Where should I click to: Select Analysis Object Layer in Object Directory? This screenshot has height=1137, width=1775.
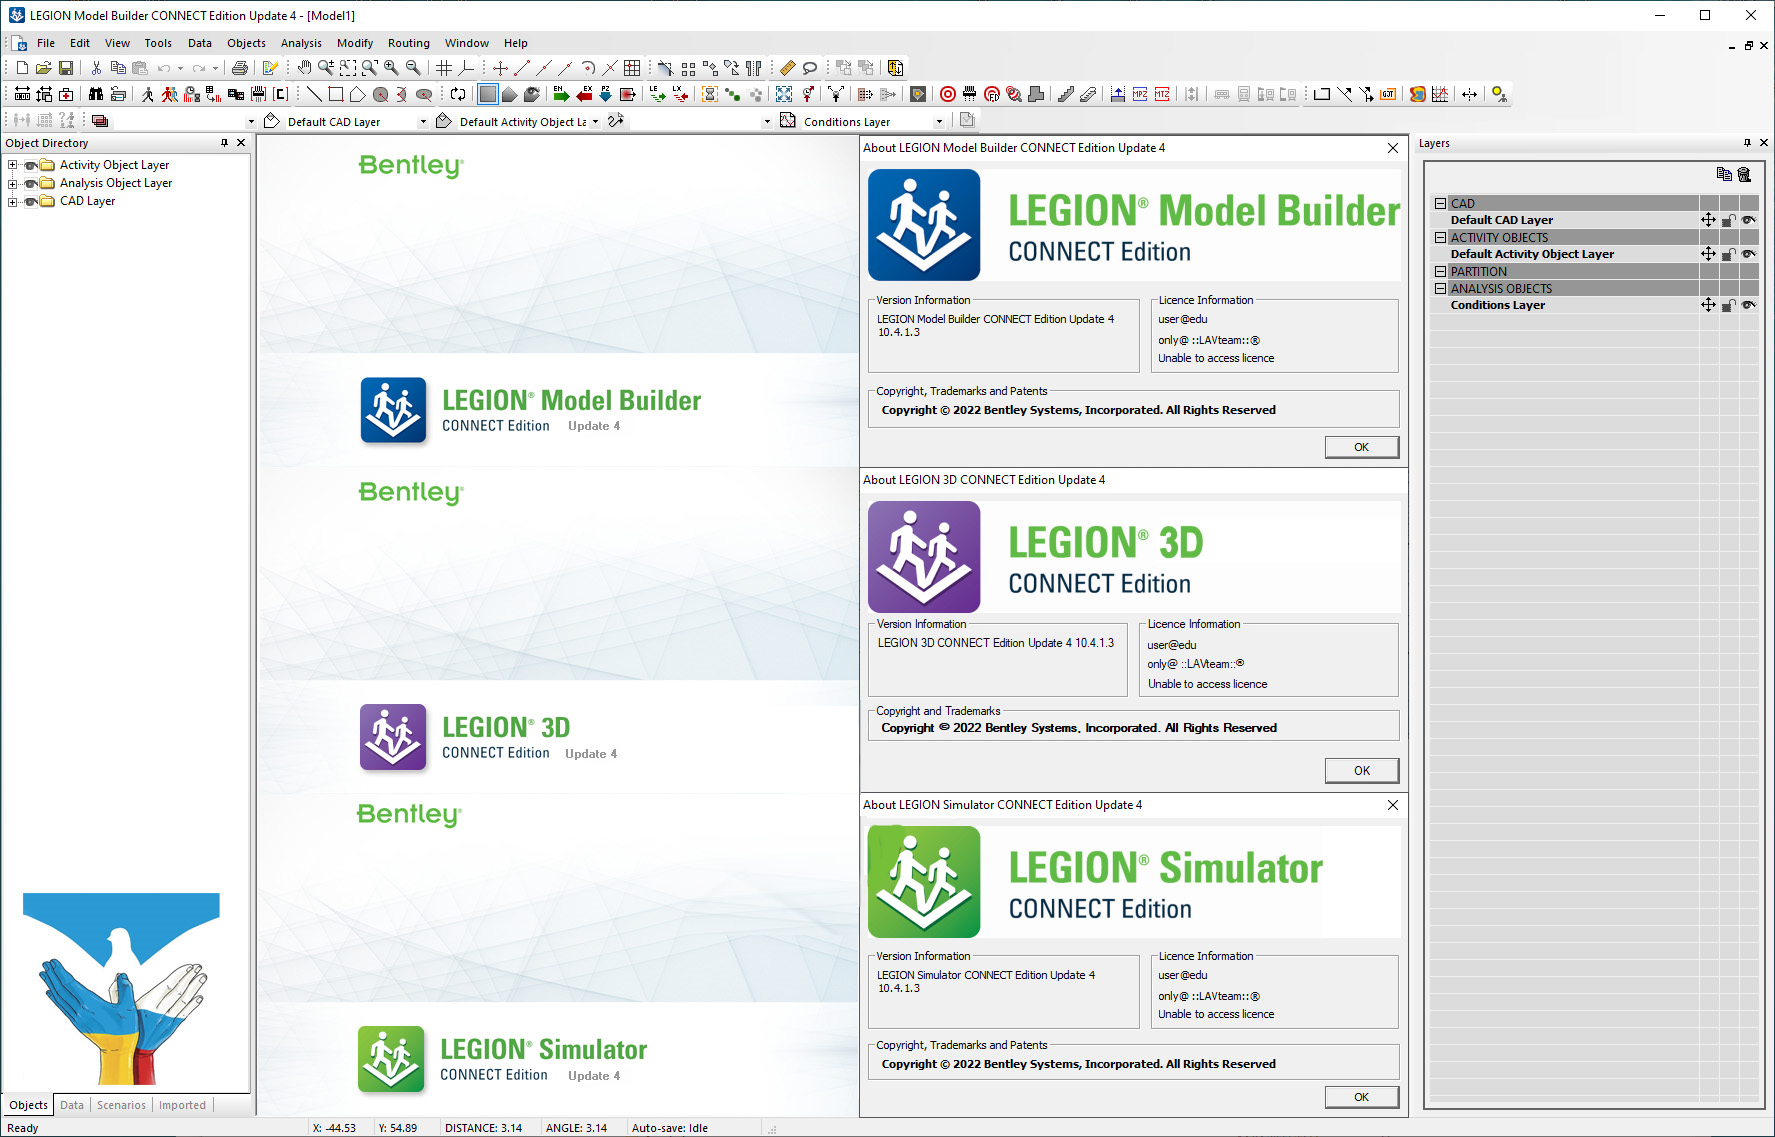click(x=116, y=183)
